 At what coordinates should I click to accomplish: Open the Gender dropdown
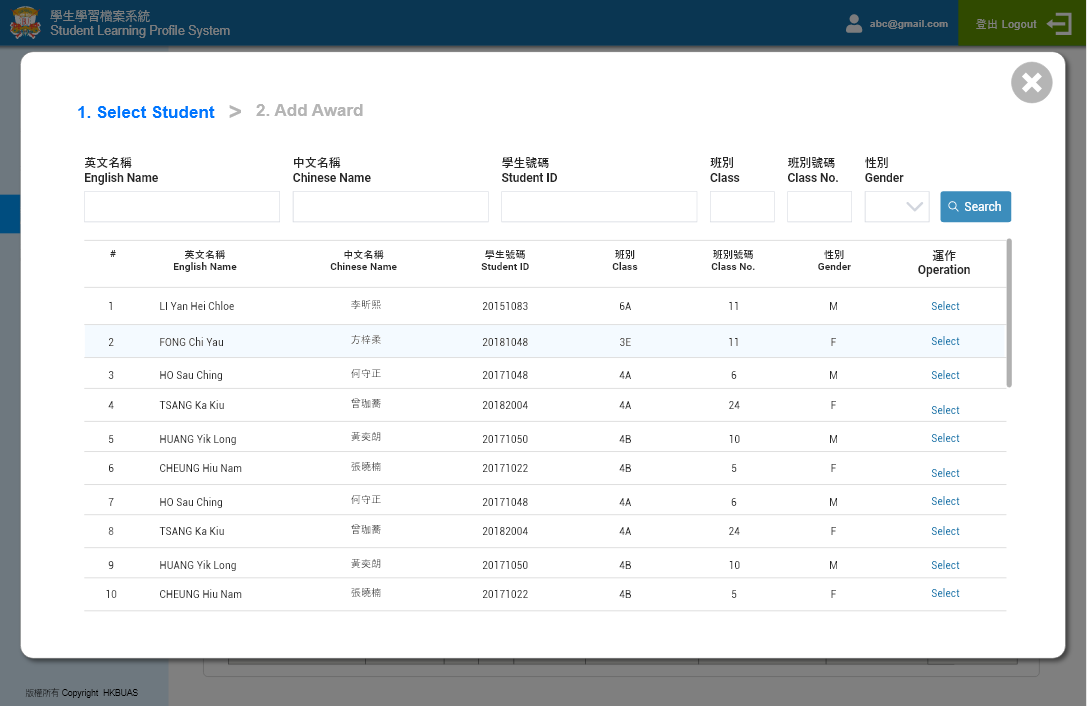pos(897,207)
